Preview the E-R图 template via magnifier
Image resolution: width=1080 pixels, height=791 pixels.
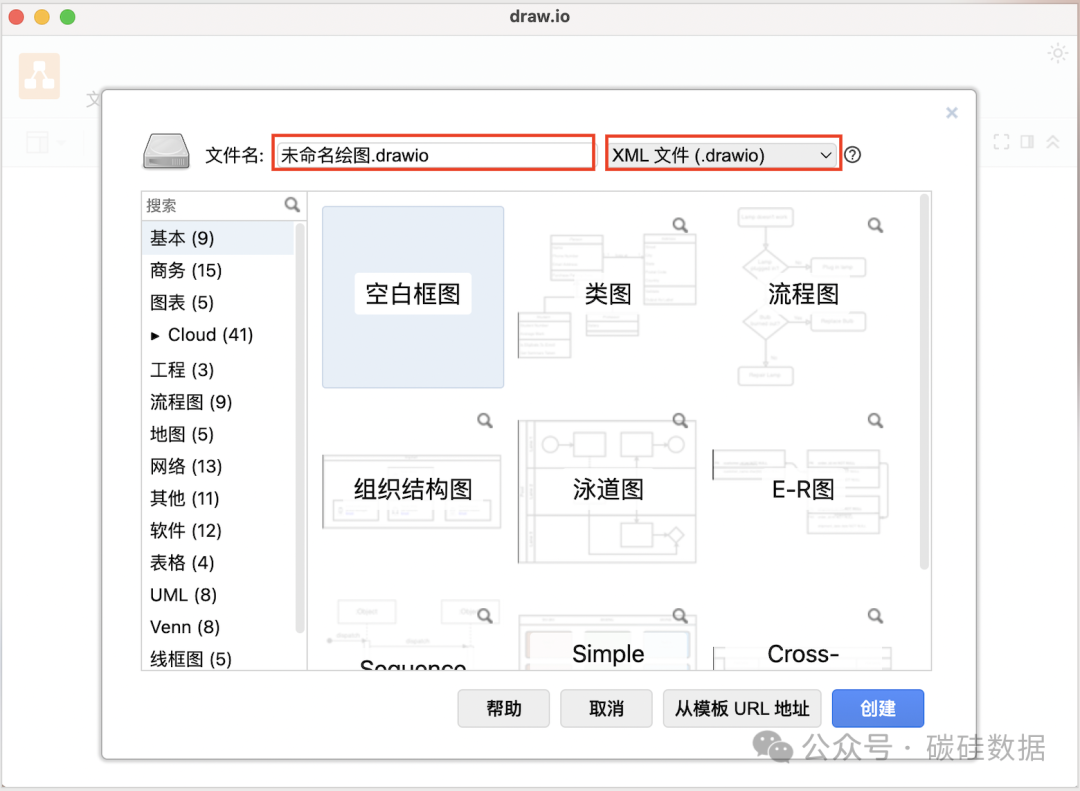click(x=875, y=421)
